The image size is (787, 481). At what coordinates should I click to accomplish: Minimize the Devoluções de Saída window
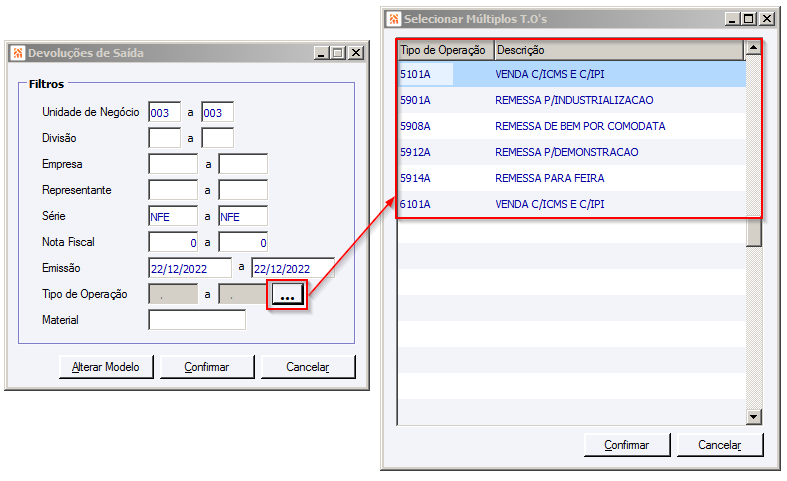coord(321,53)
